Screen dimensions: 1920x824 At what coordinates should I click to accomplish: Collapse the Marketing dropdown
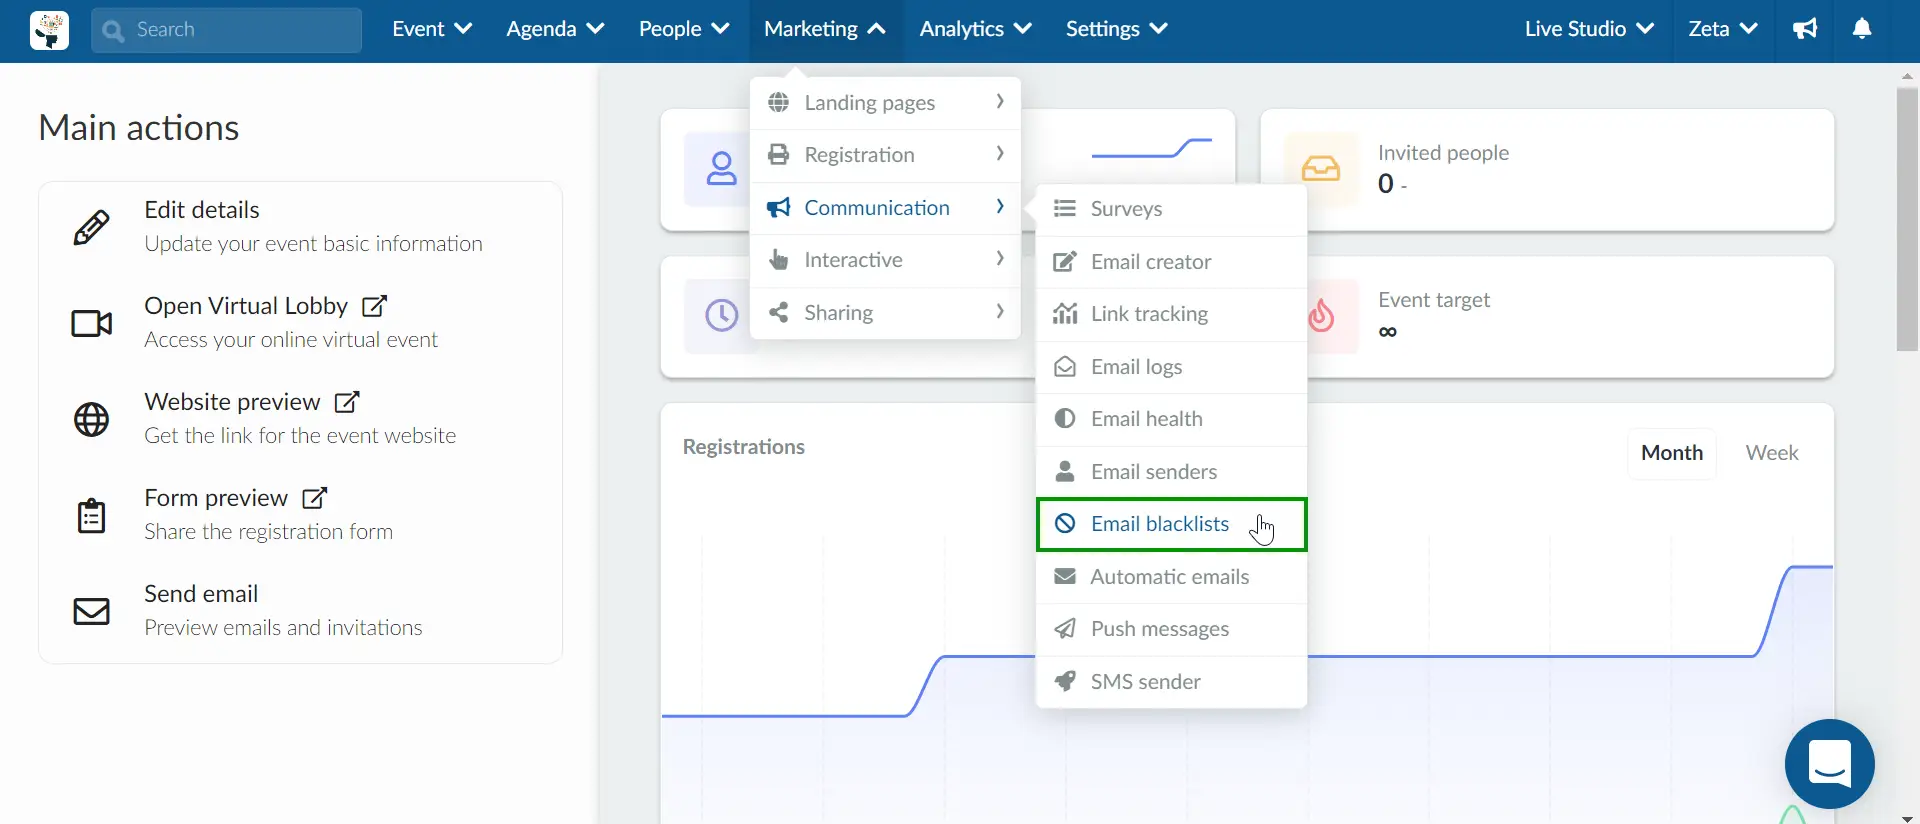click(x=825, y=29)
